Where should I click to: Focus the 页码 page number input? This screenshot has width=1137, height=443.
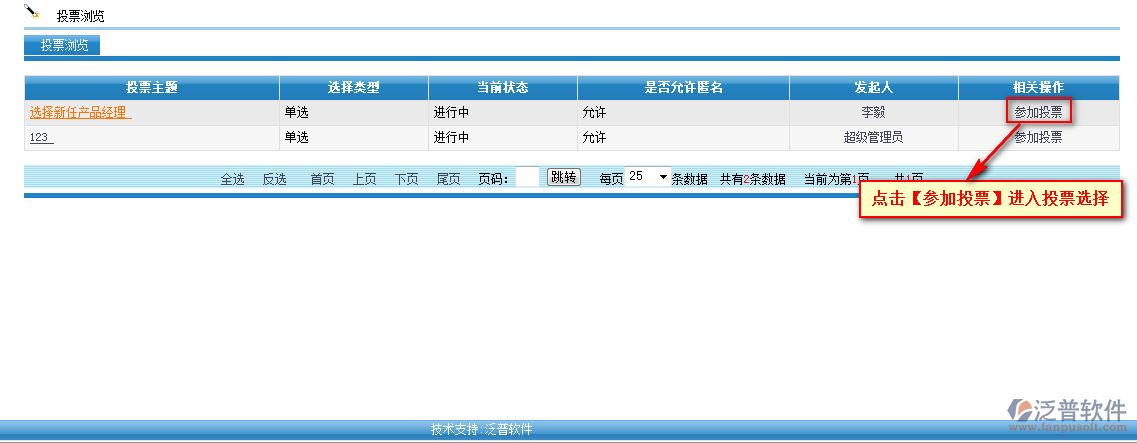pos(527,178)
